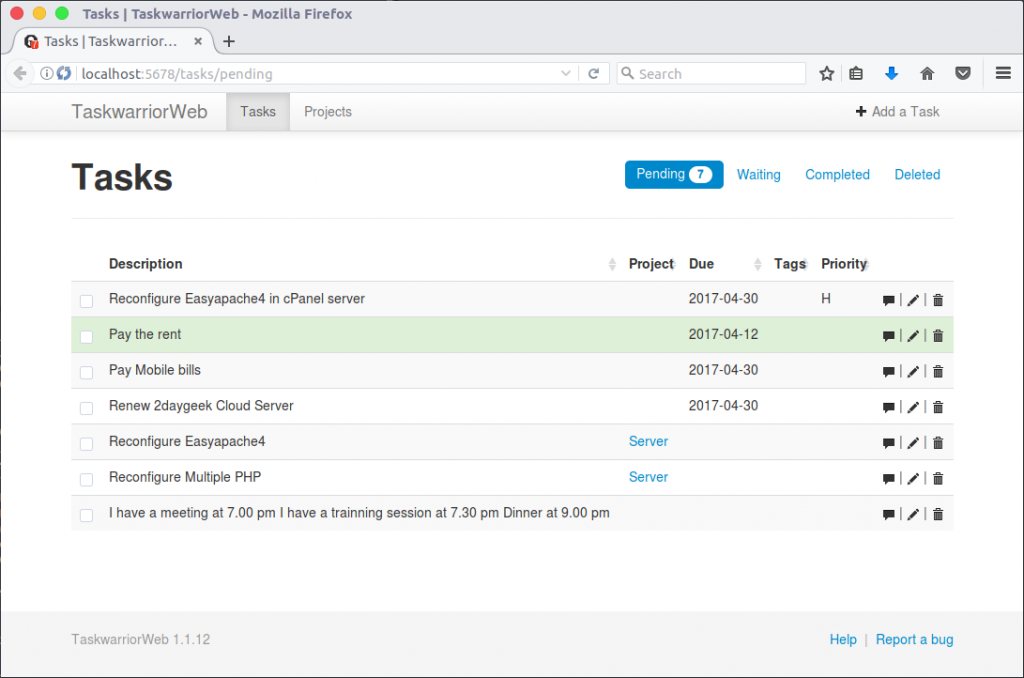The width and height of the screenshot is (1024, 678).
Task: Sort by the Description column arrows
Action: pos(611,263)
